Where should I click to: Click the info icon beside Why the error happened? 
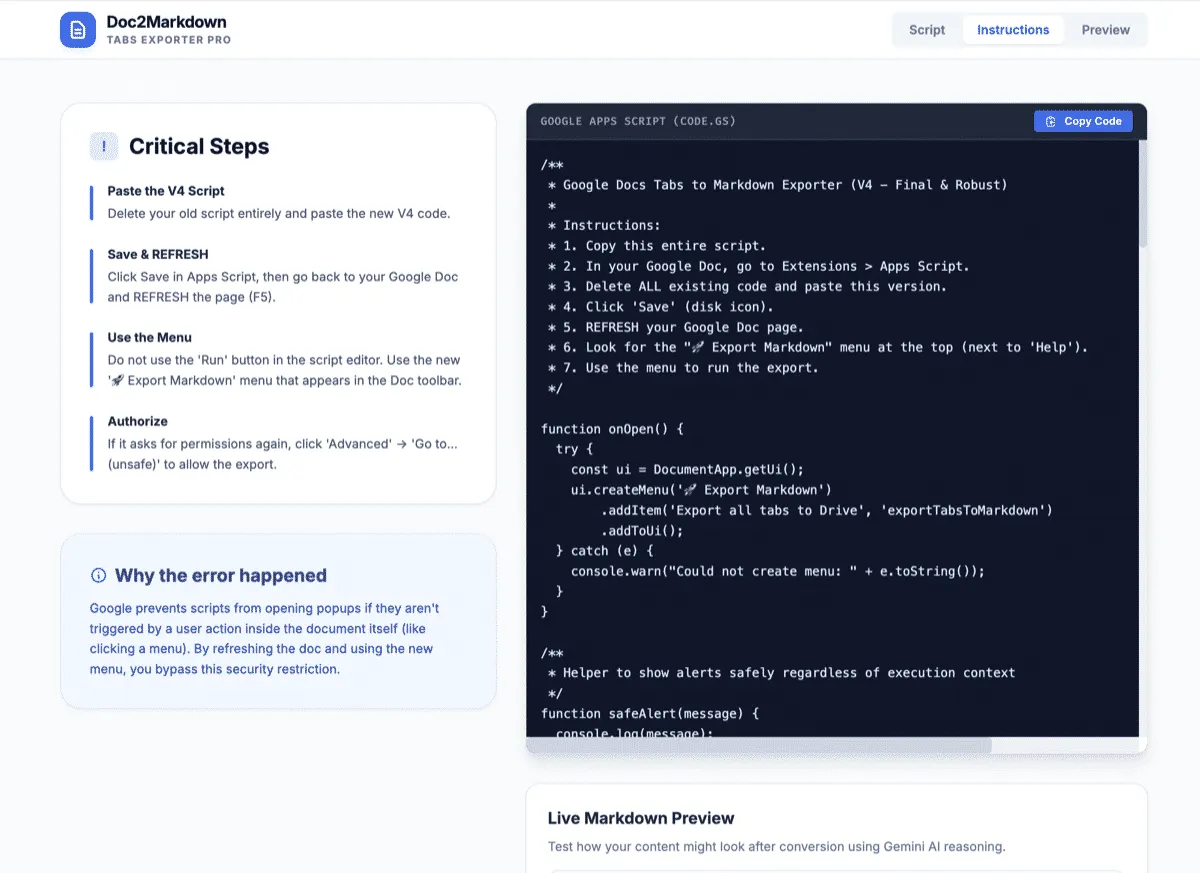[x=98, y=576]
